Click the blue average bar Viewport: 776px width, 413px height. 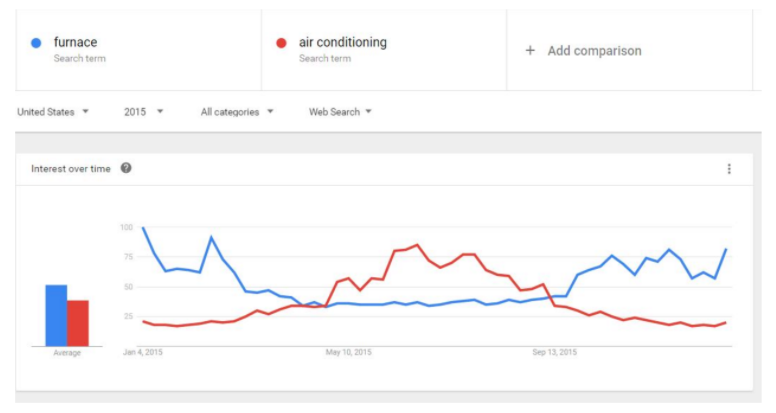(56, 316)
